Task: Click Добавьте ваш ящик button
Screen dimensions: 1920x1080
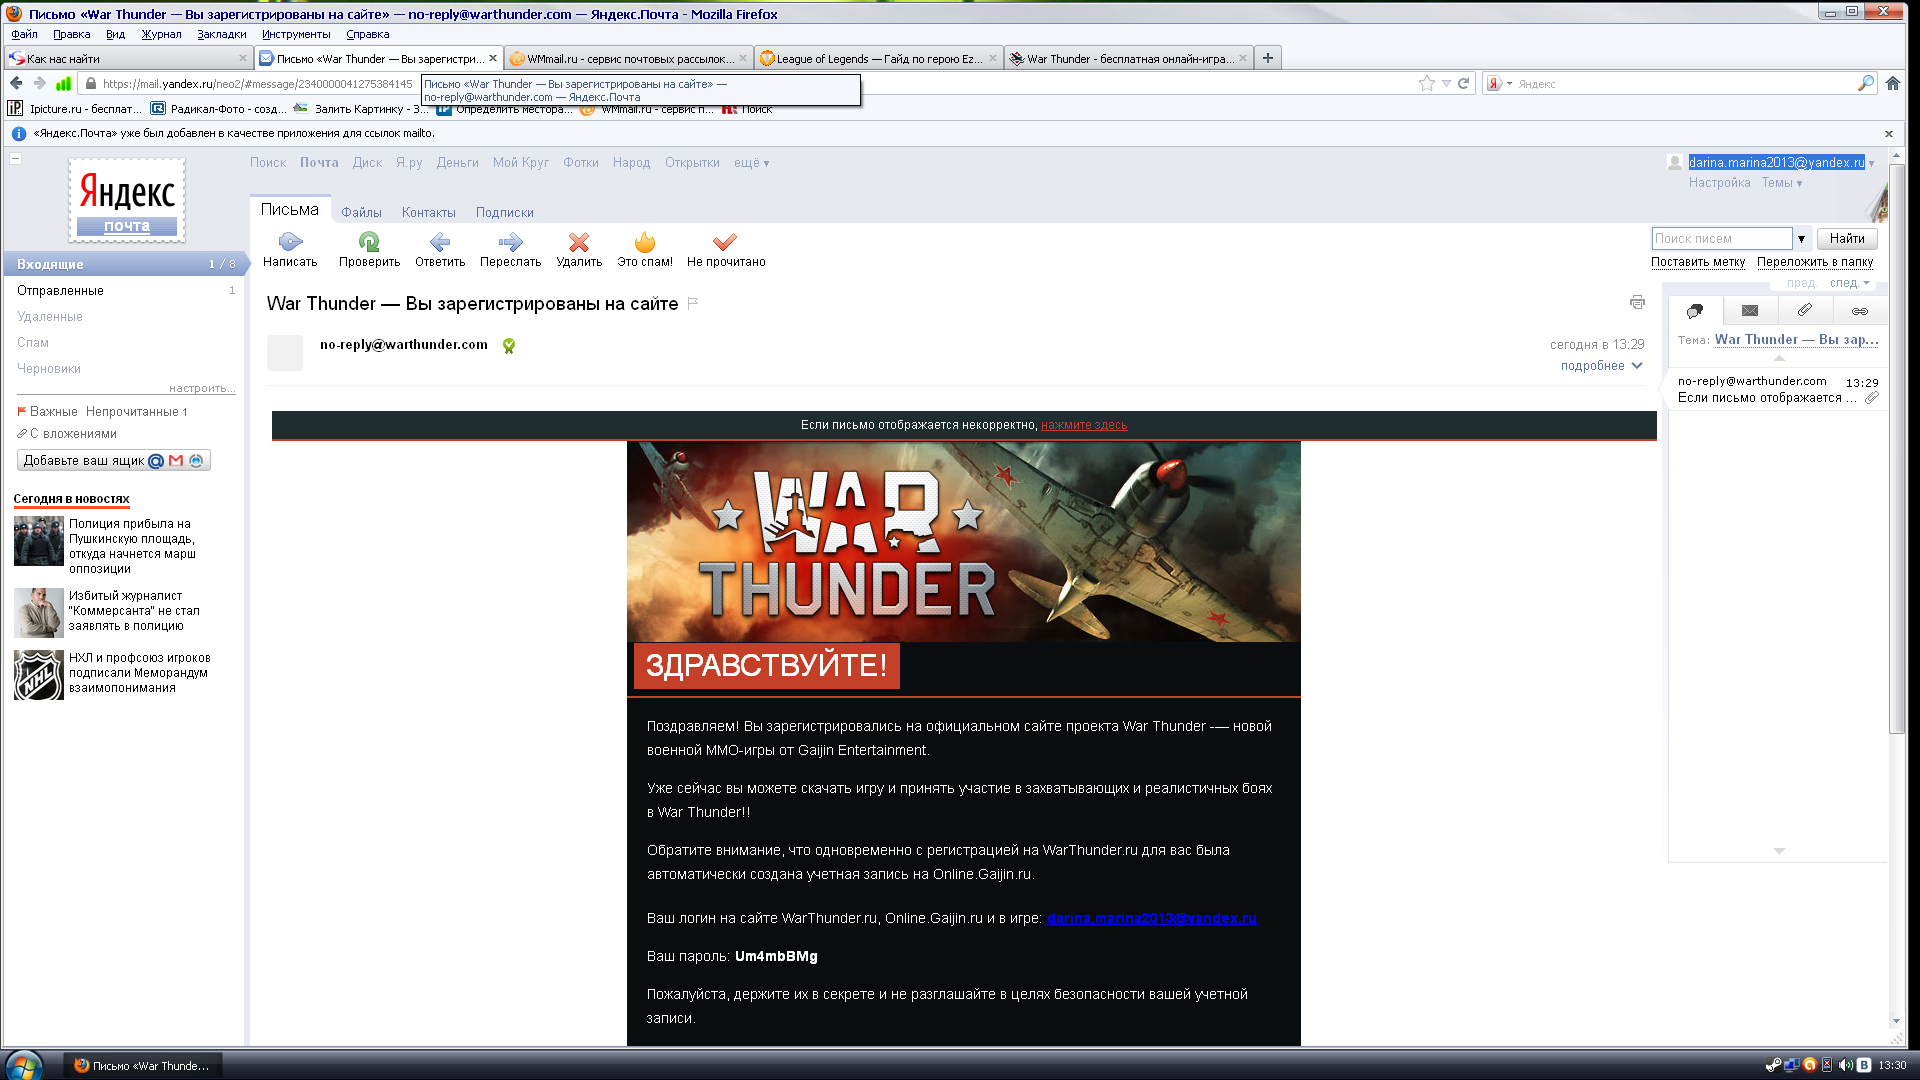Action: click(x=114, y=461)
